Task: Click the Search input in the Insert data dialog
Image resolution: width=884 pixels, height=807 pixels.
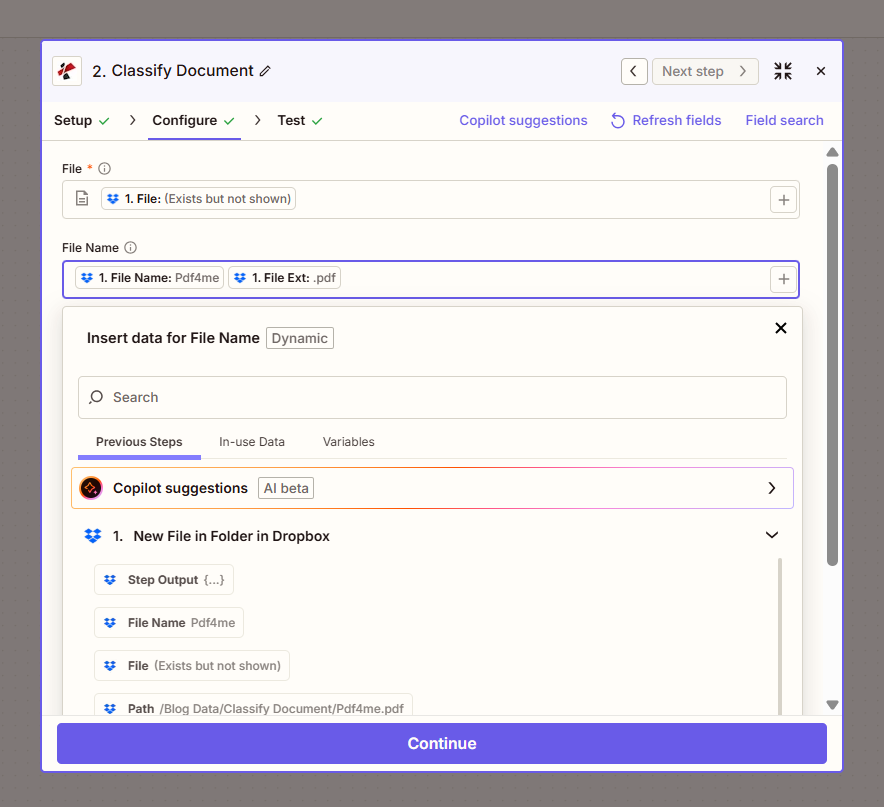Action: [x=432, y=397]
